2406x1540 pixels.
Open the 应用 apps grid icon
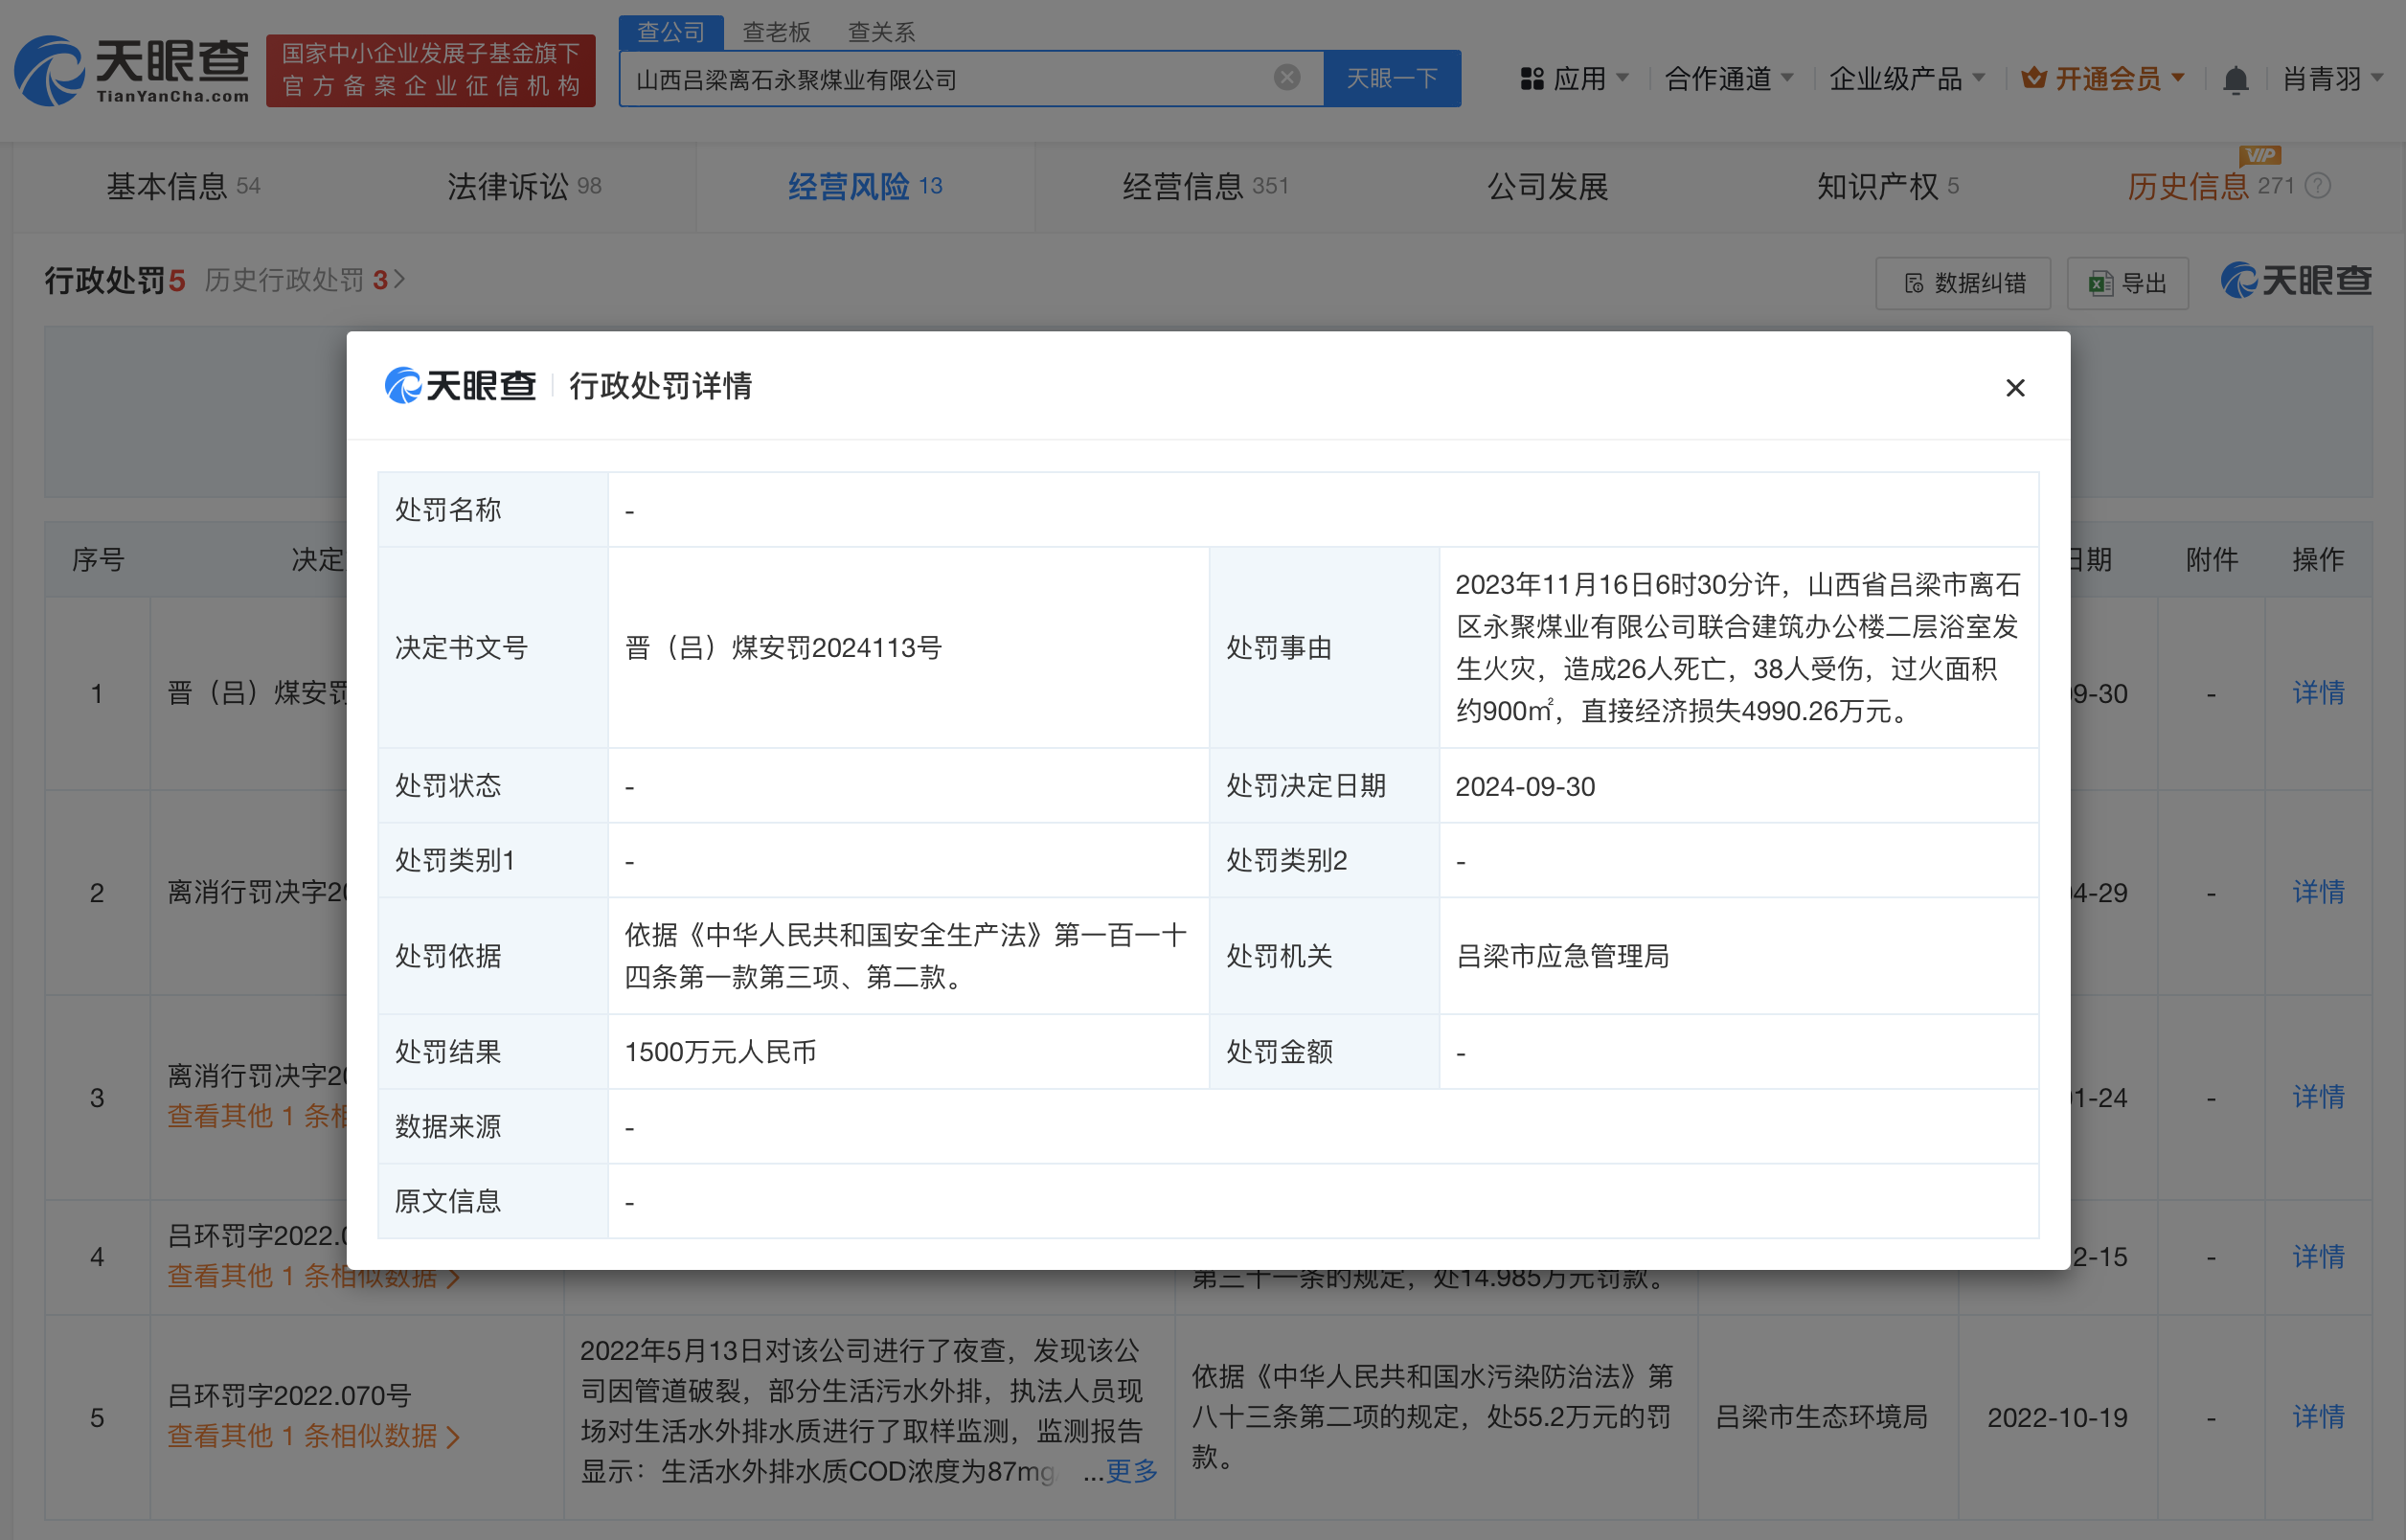point(1533,79)
